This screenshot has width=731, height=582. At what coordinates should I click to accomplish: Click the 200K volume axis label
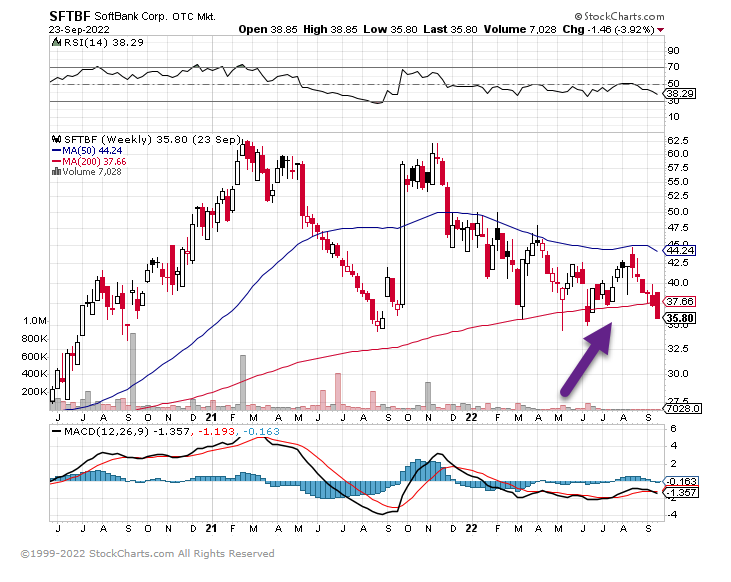tap(34, 392)
